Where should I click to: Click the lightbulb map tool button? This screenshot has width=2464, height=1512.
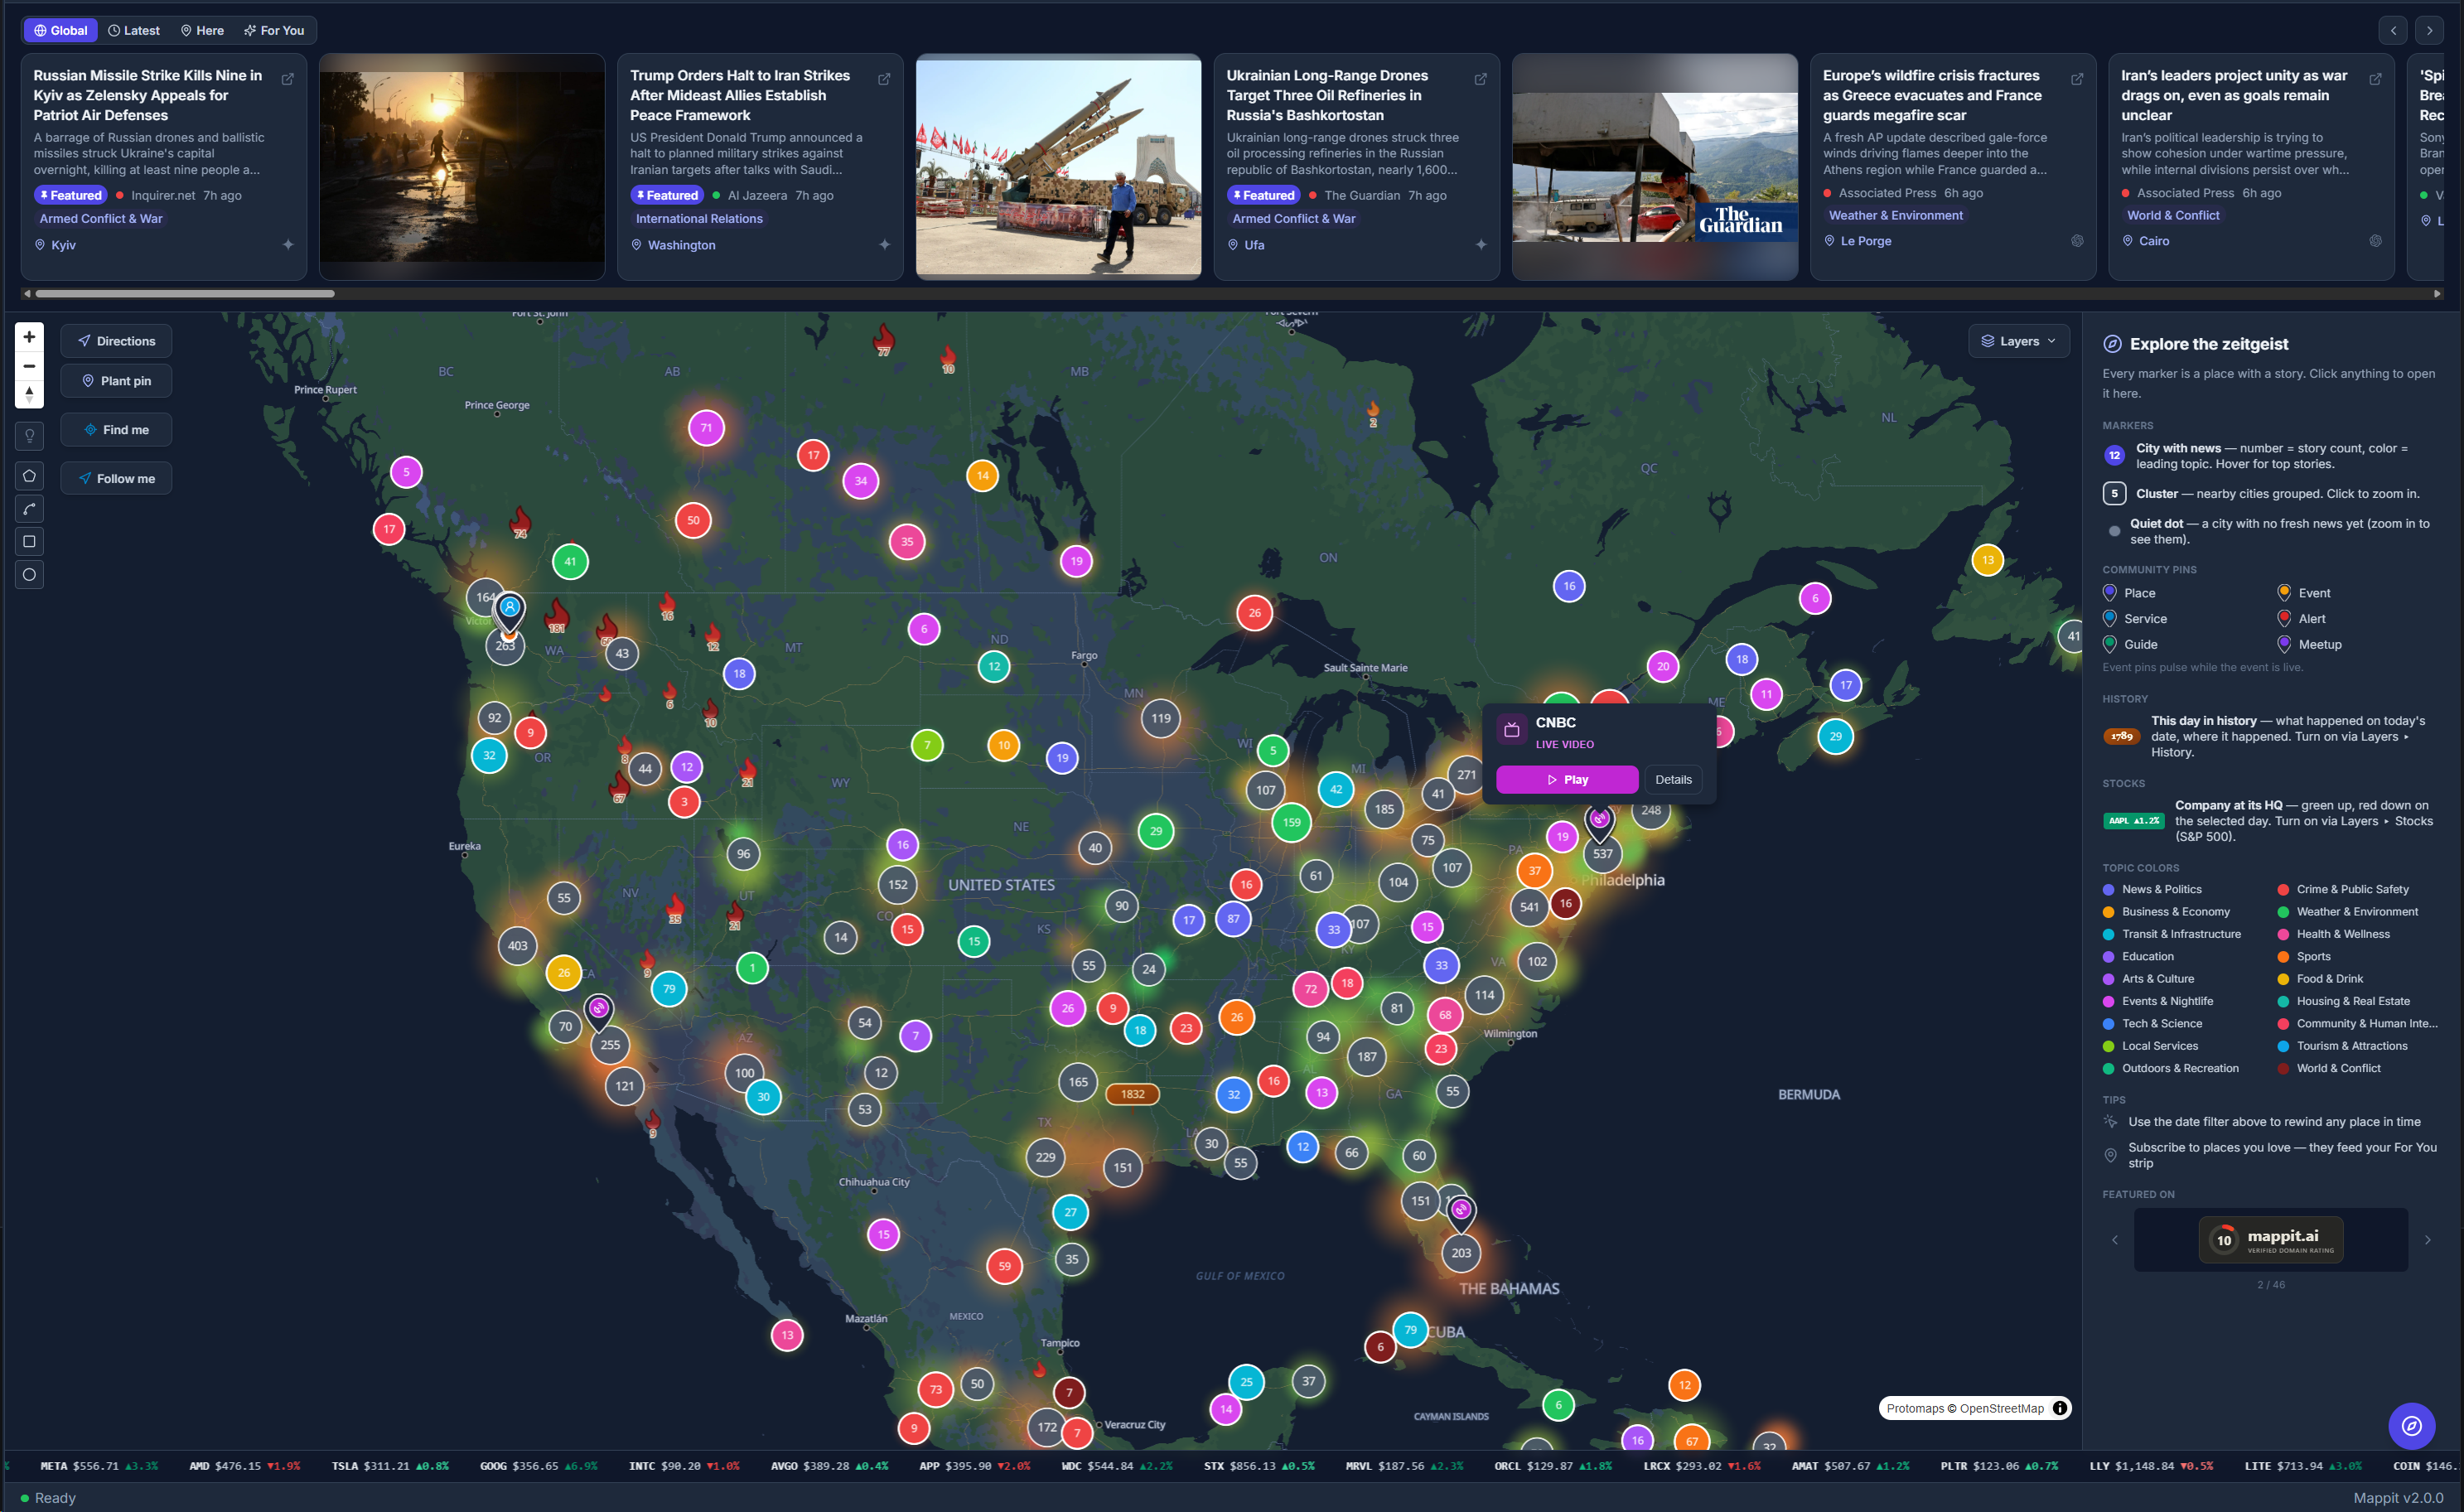click(x=29, y=436)
